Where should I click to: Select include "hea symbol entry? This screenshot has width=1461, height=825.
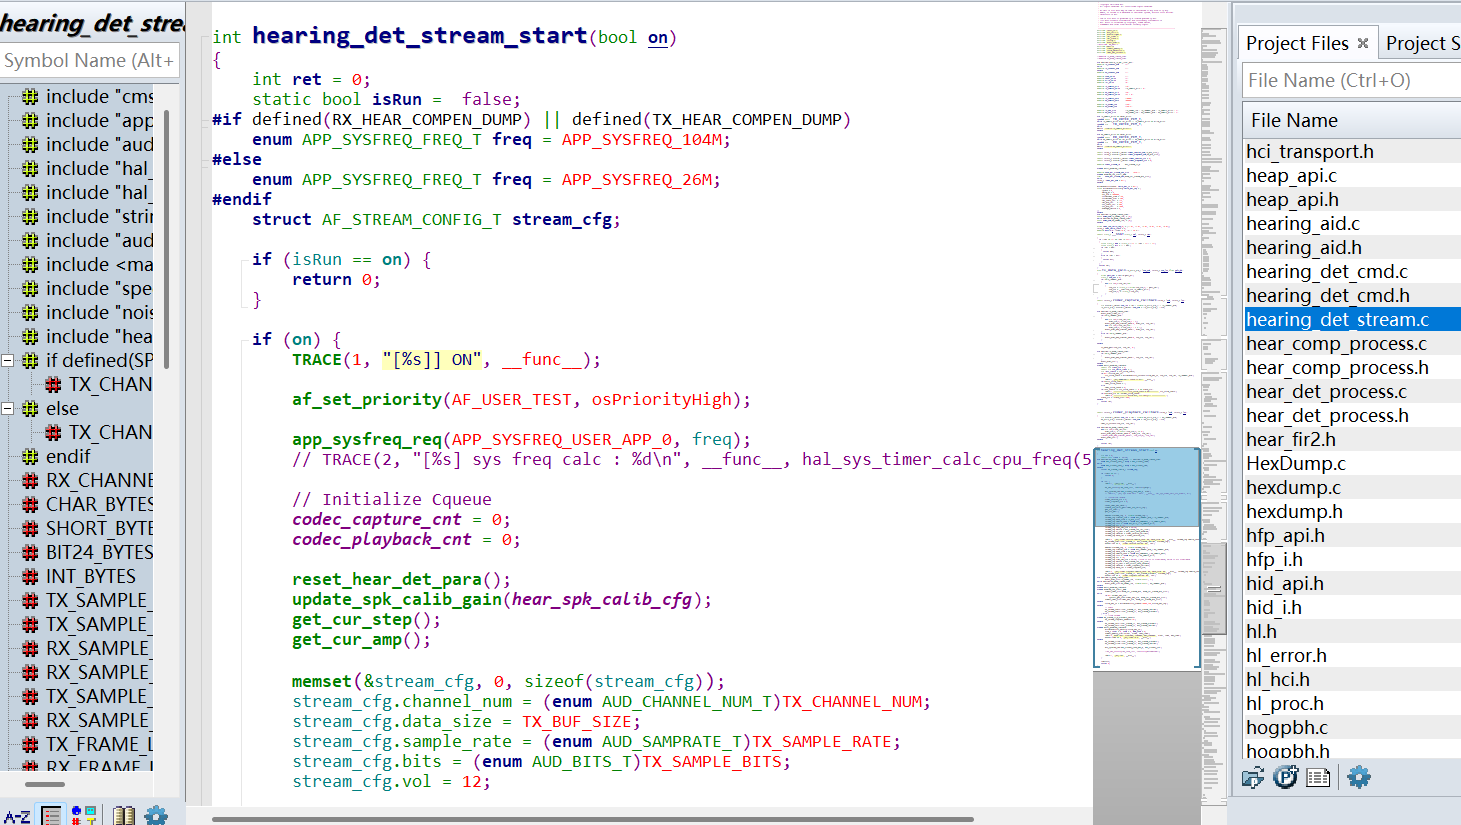coord(88,336)
